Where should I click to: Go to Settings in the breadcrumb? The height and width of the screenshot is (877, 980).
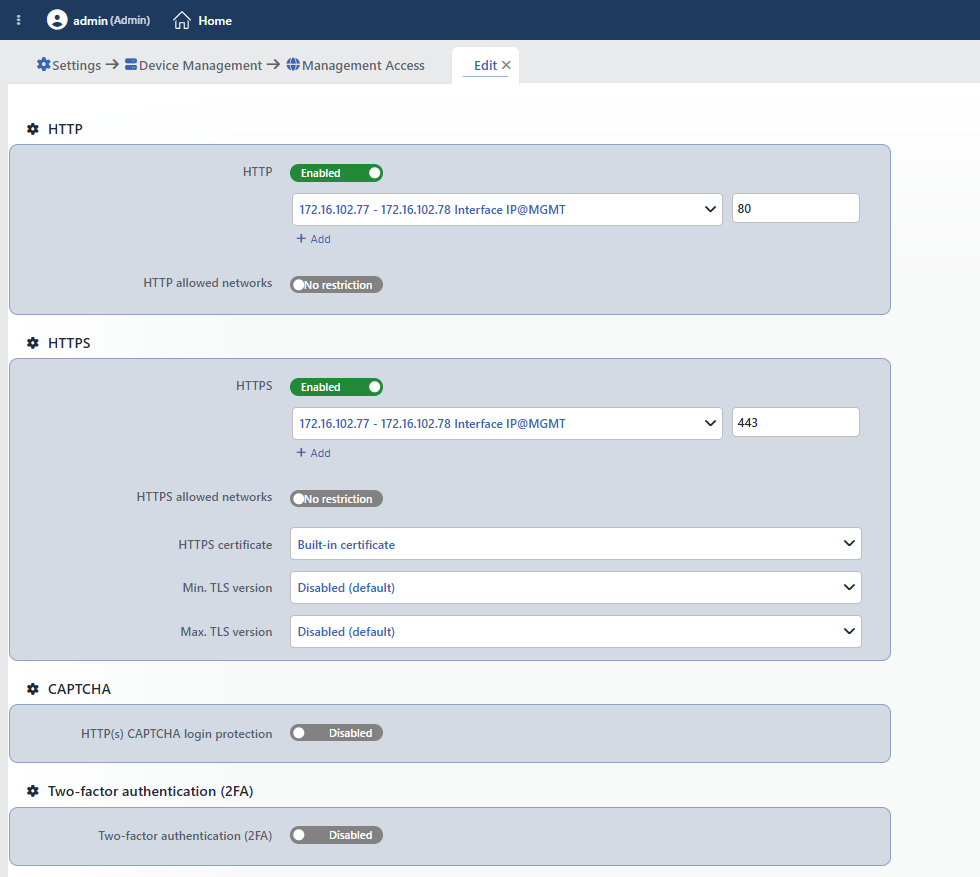point(76,65)
